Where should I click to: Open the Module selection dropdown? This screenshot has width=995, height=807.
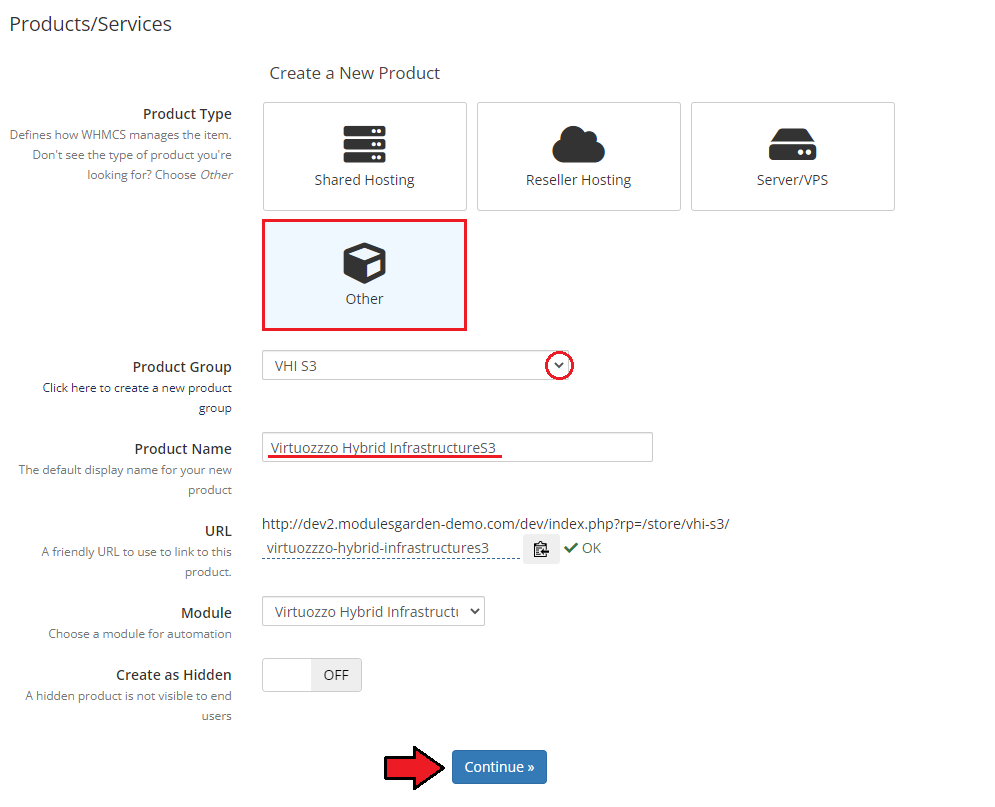point(373,612)
